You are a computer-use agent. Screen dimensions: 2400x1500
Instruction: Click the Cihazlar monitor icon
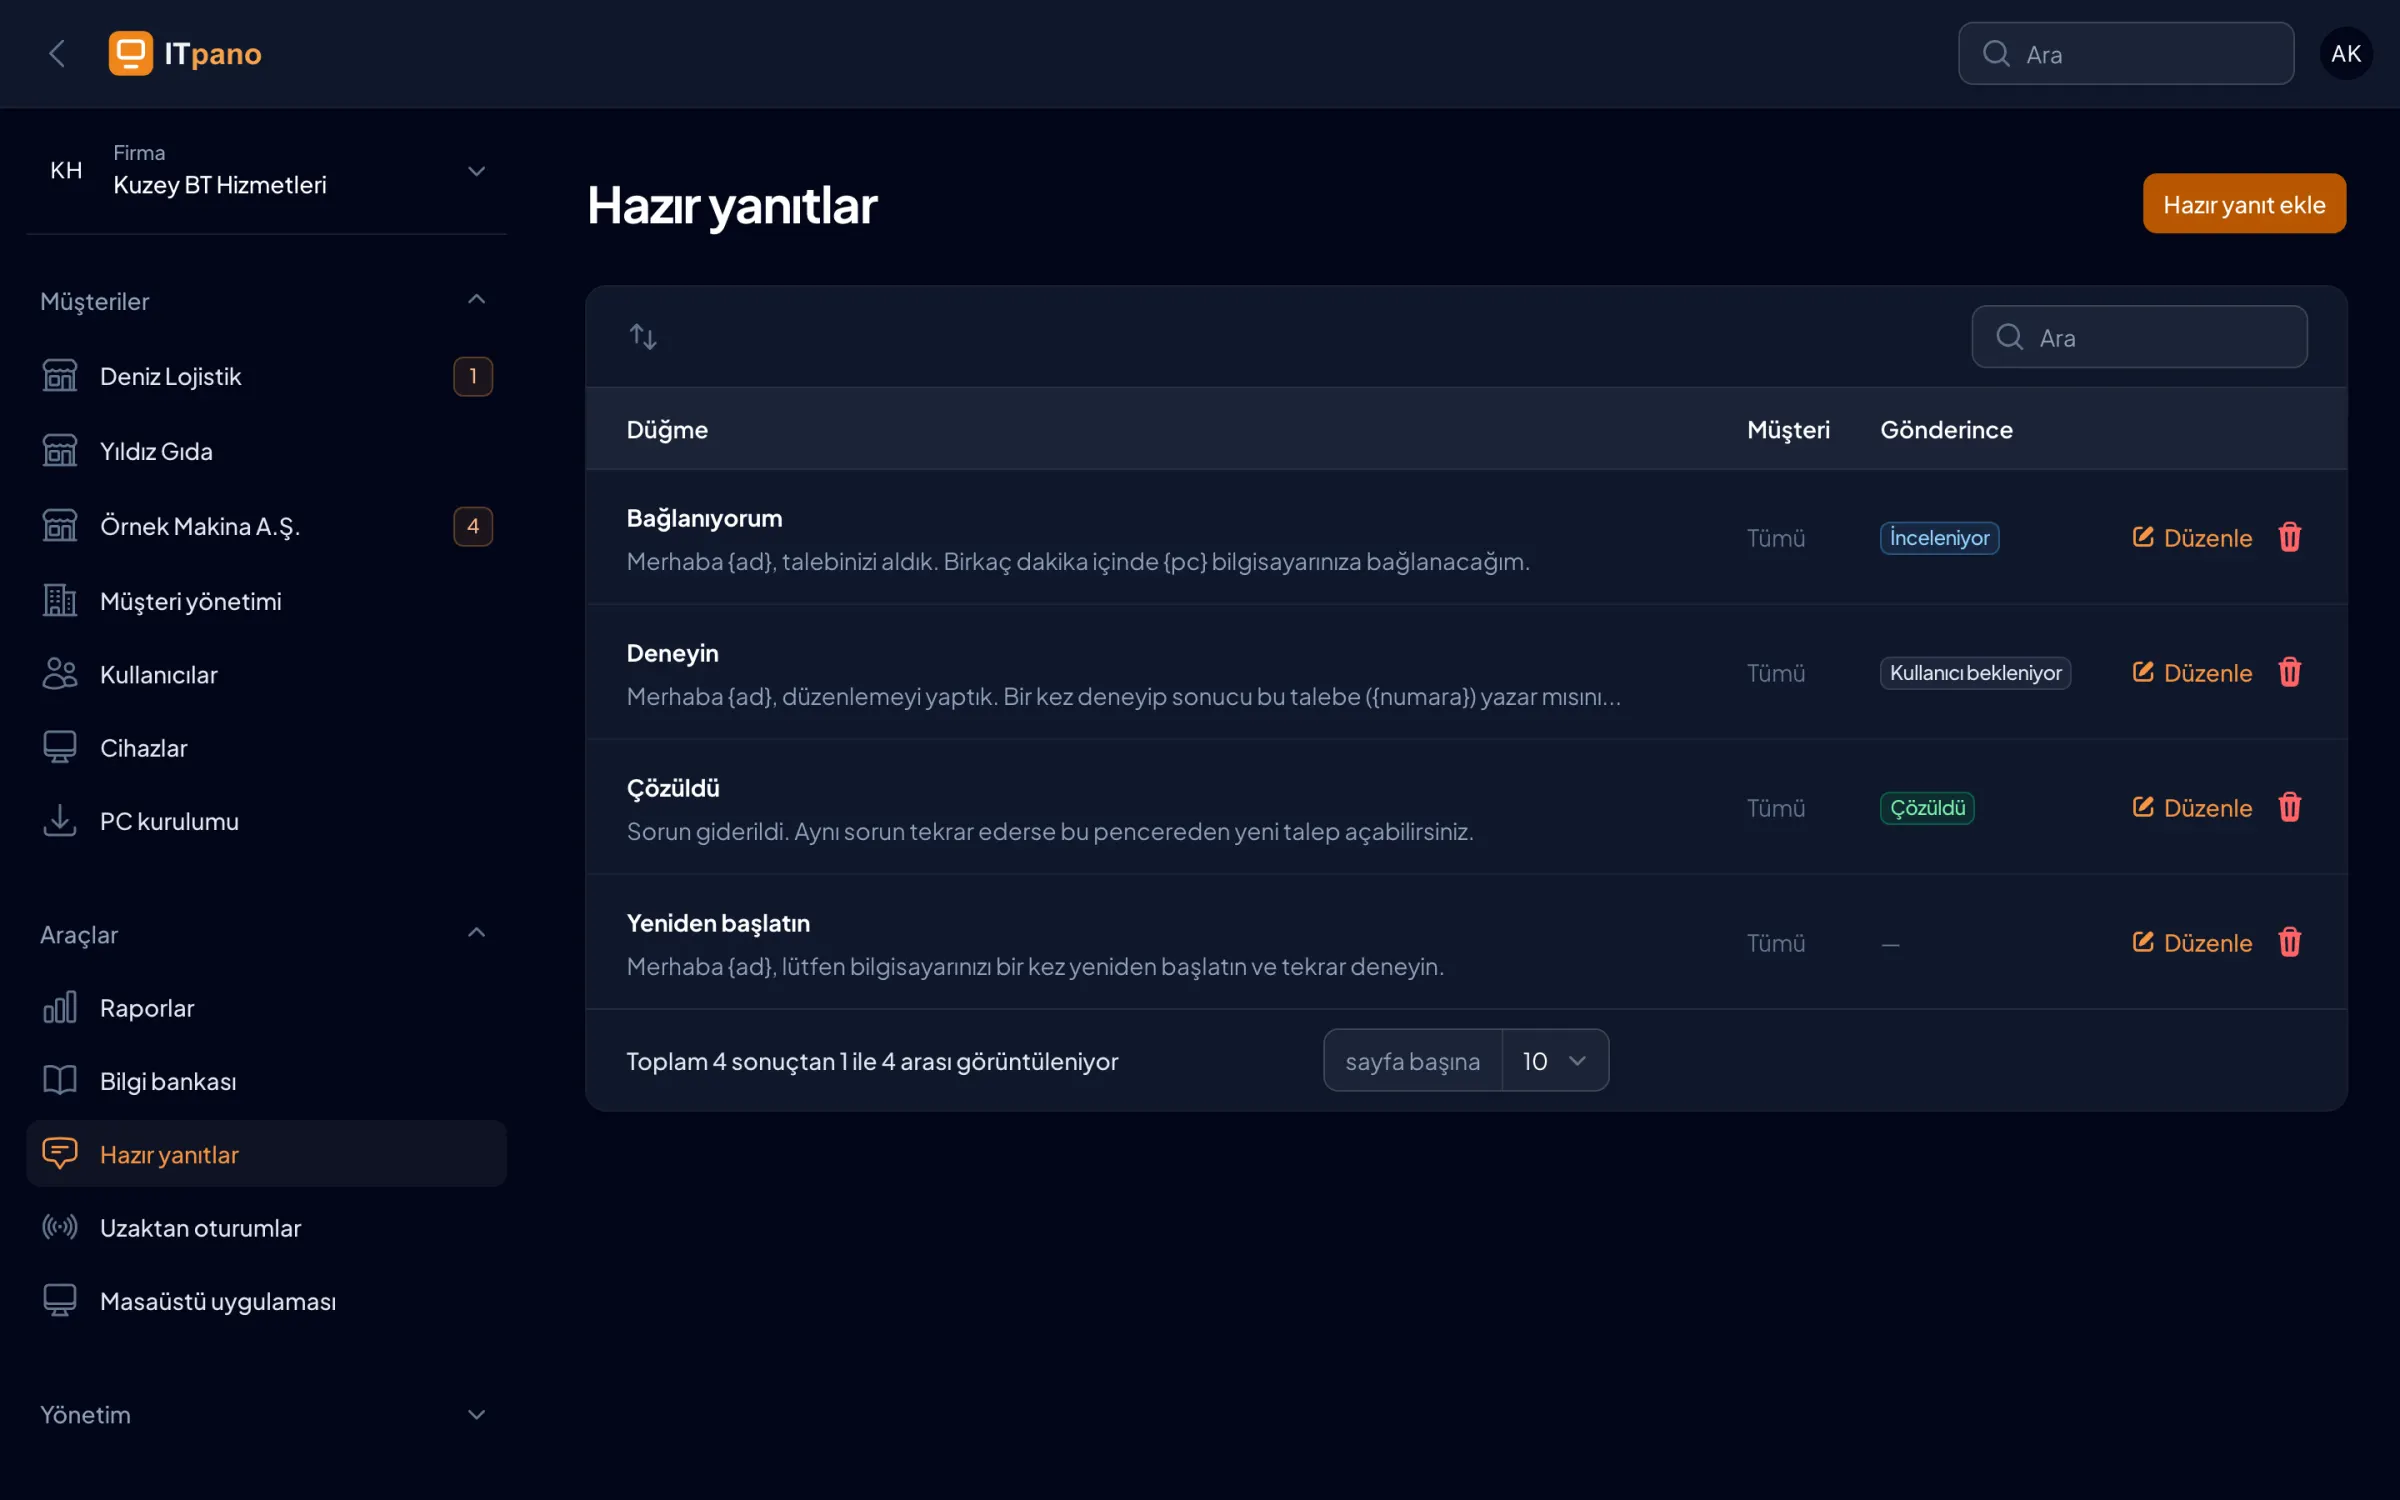pos(60,748)
